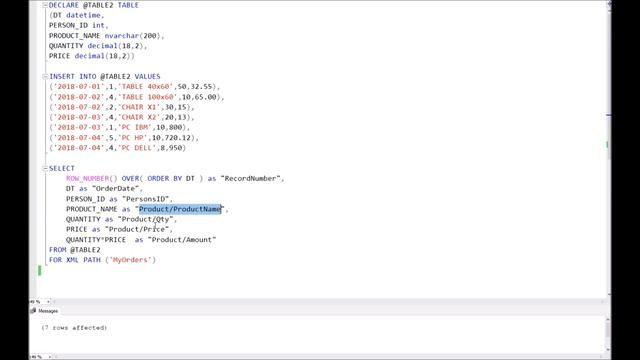This screenshot has height=360, width=640.
Task: Switch to the Messages tab
Action: (x=44, y=311)
